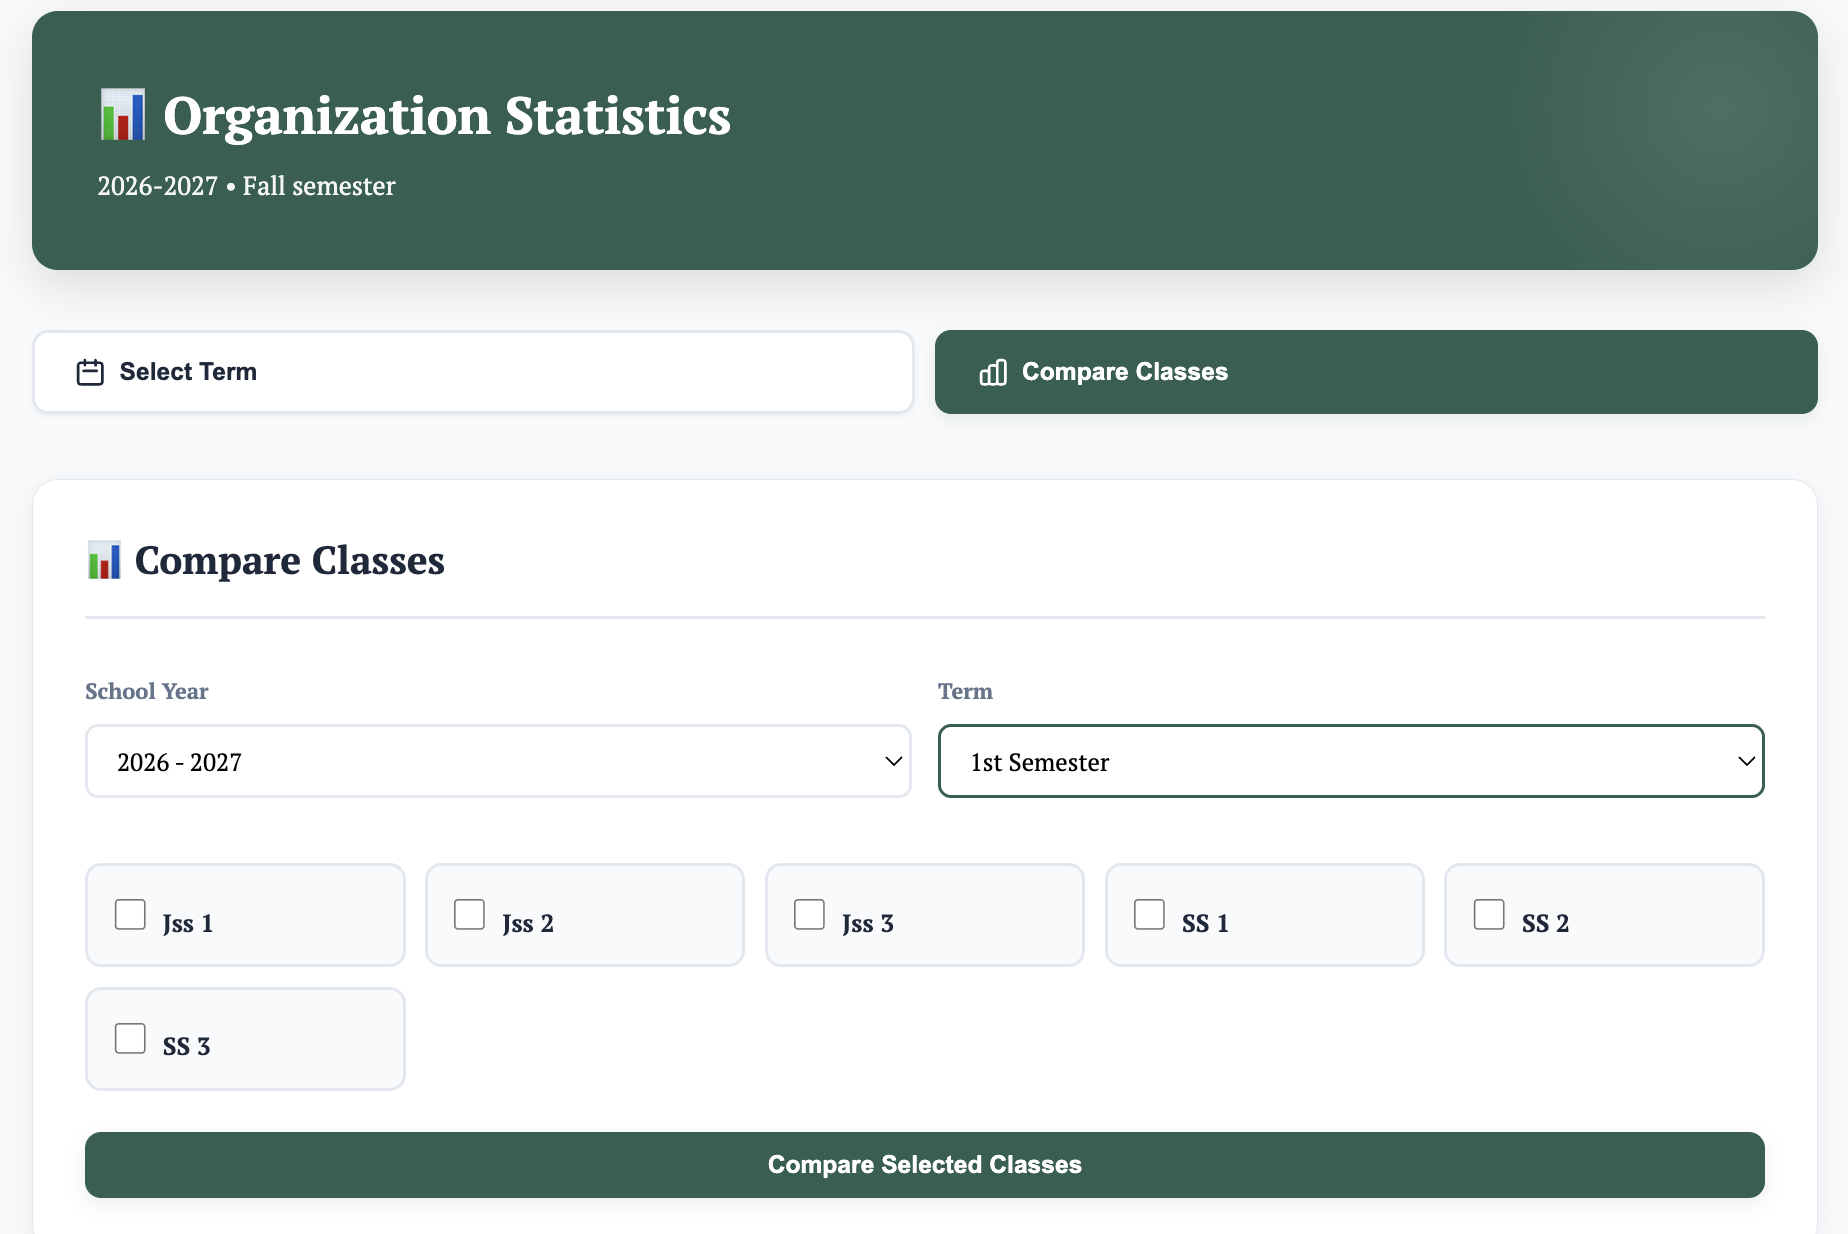The image size is (1848, 1234).
Task: Click the Compare Classes section heading text
Action: (x=290, y=561)
